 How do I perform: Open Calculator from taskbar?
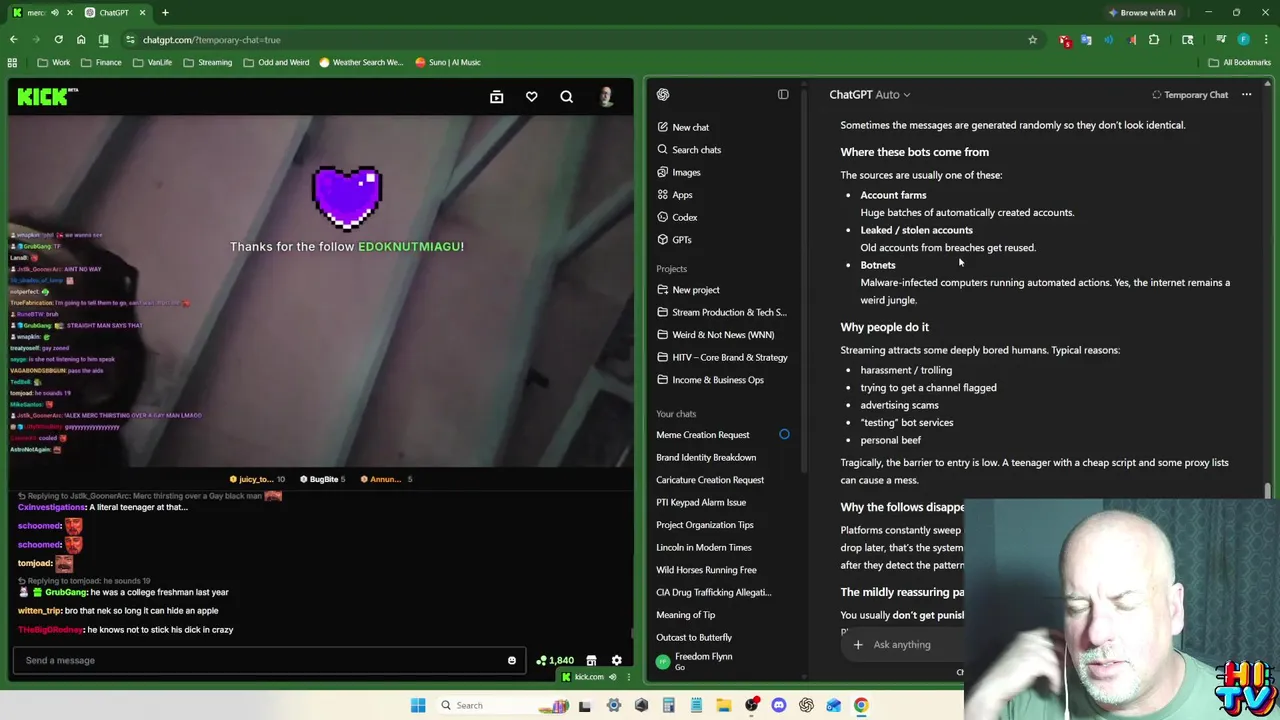(x=668, y=705)
